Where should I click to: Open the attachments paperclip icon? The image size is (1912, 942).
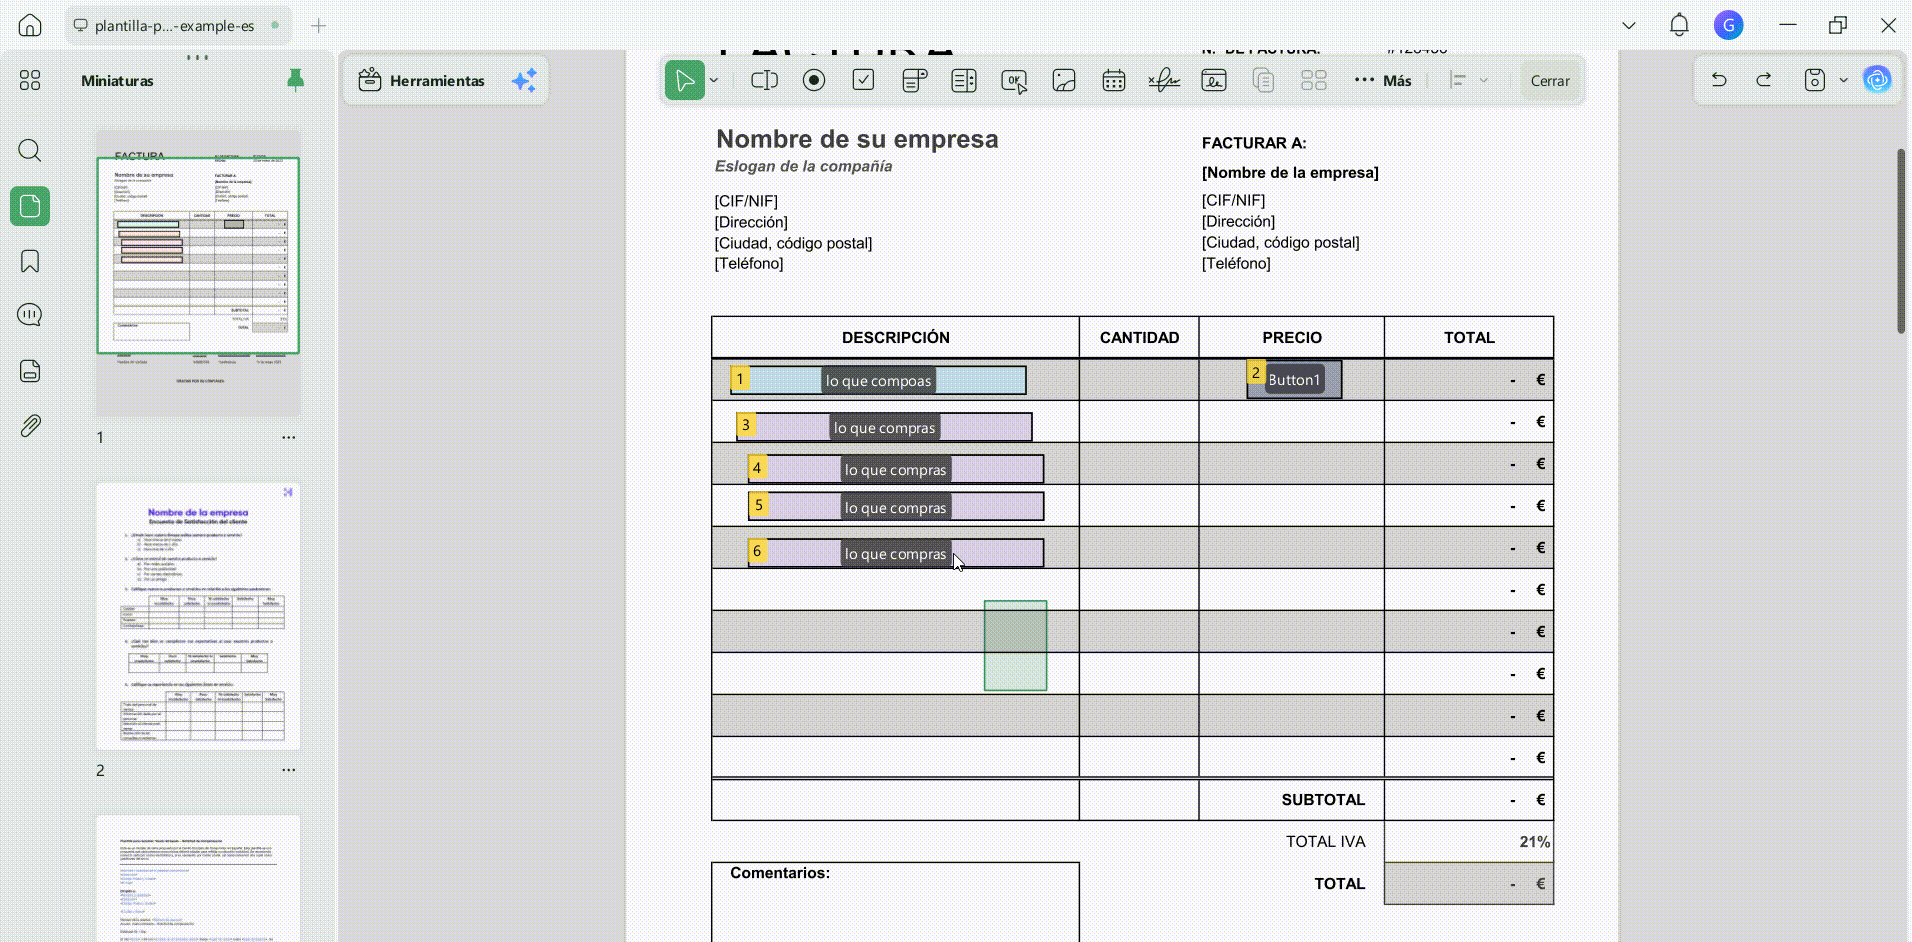click(30, 426)
